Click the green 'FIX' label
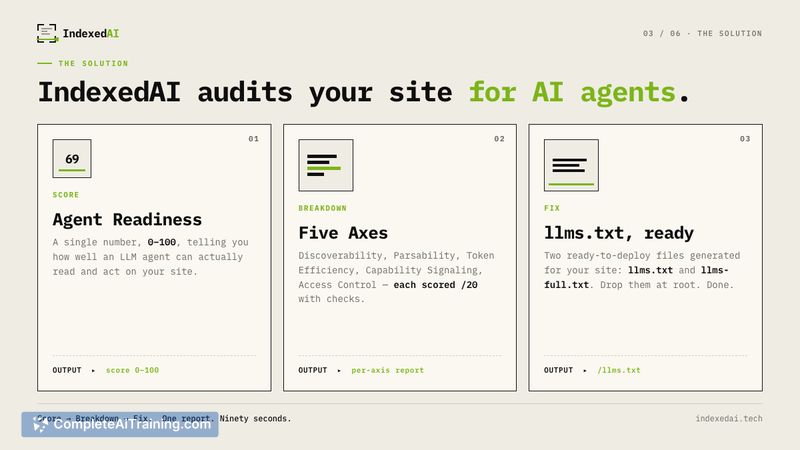This screenshot has width=800, height=450. (x=552, y=208)
